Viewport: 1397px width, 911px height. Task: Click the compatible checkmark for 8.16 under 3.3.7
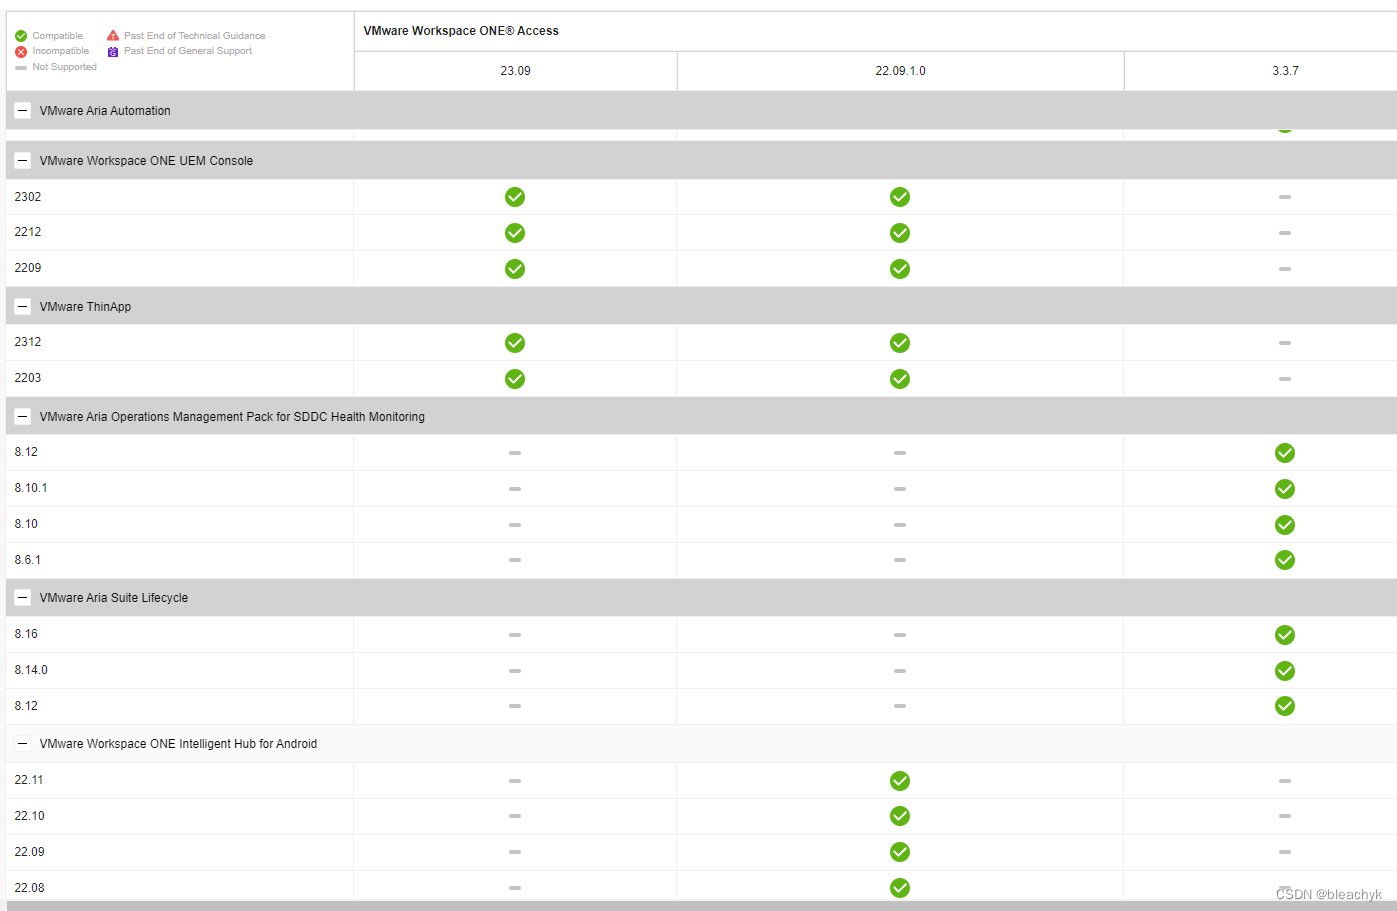pos(1284,634)
